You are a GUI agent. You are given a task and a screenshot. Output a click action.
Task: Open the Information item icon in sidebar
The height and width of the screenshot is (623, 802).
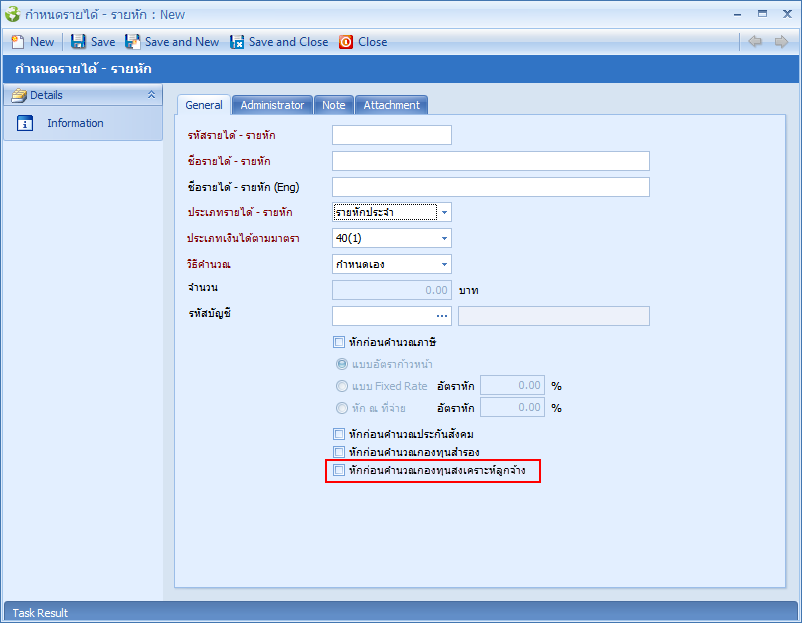tap(26, 124)
